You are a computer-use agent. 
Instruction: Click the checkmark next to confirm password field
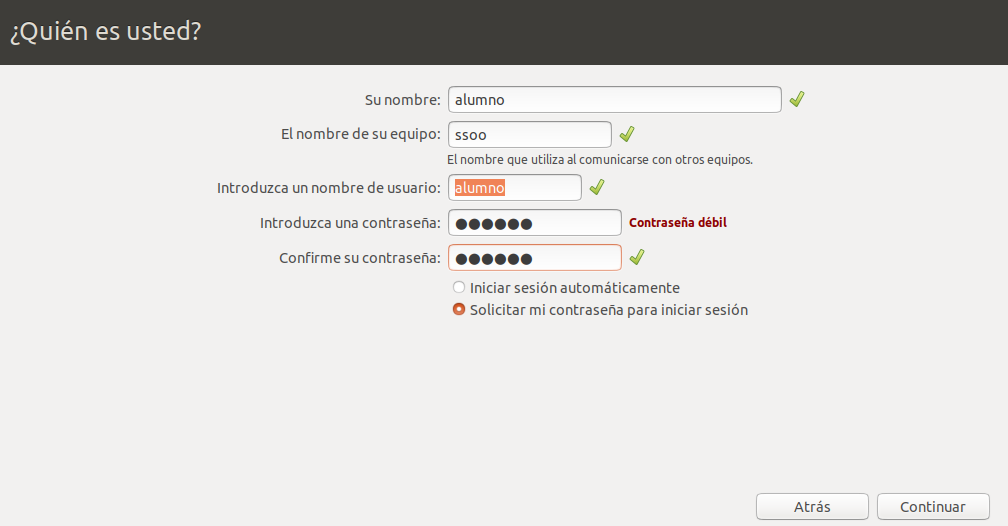[x=637, y=258]
